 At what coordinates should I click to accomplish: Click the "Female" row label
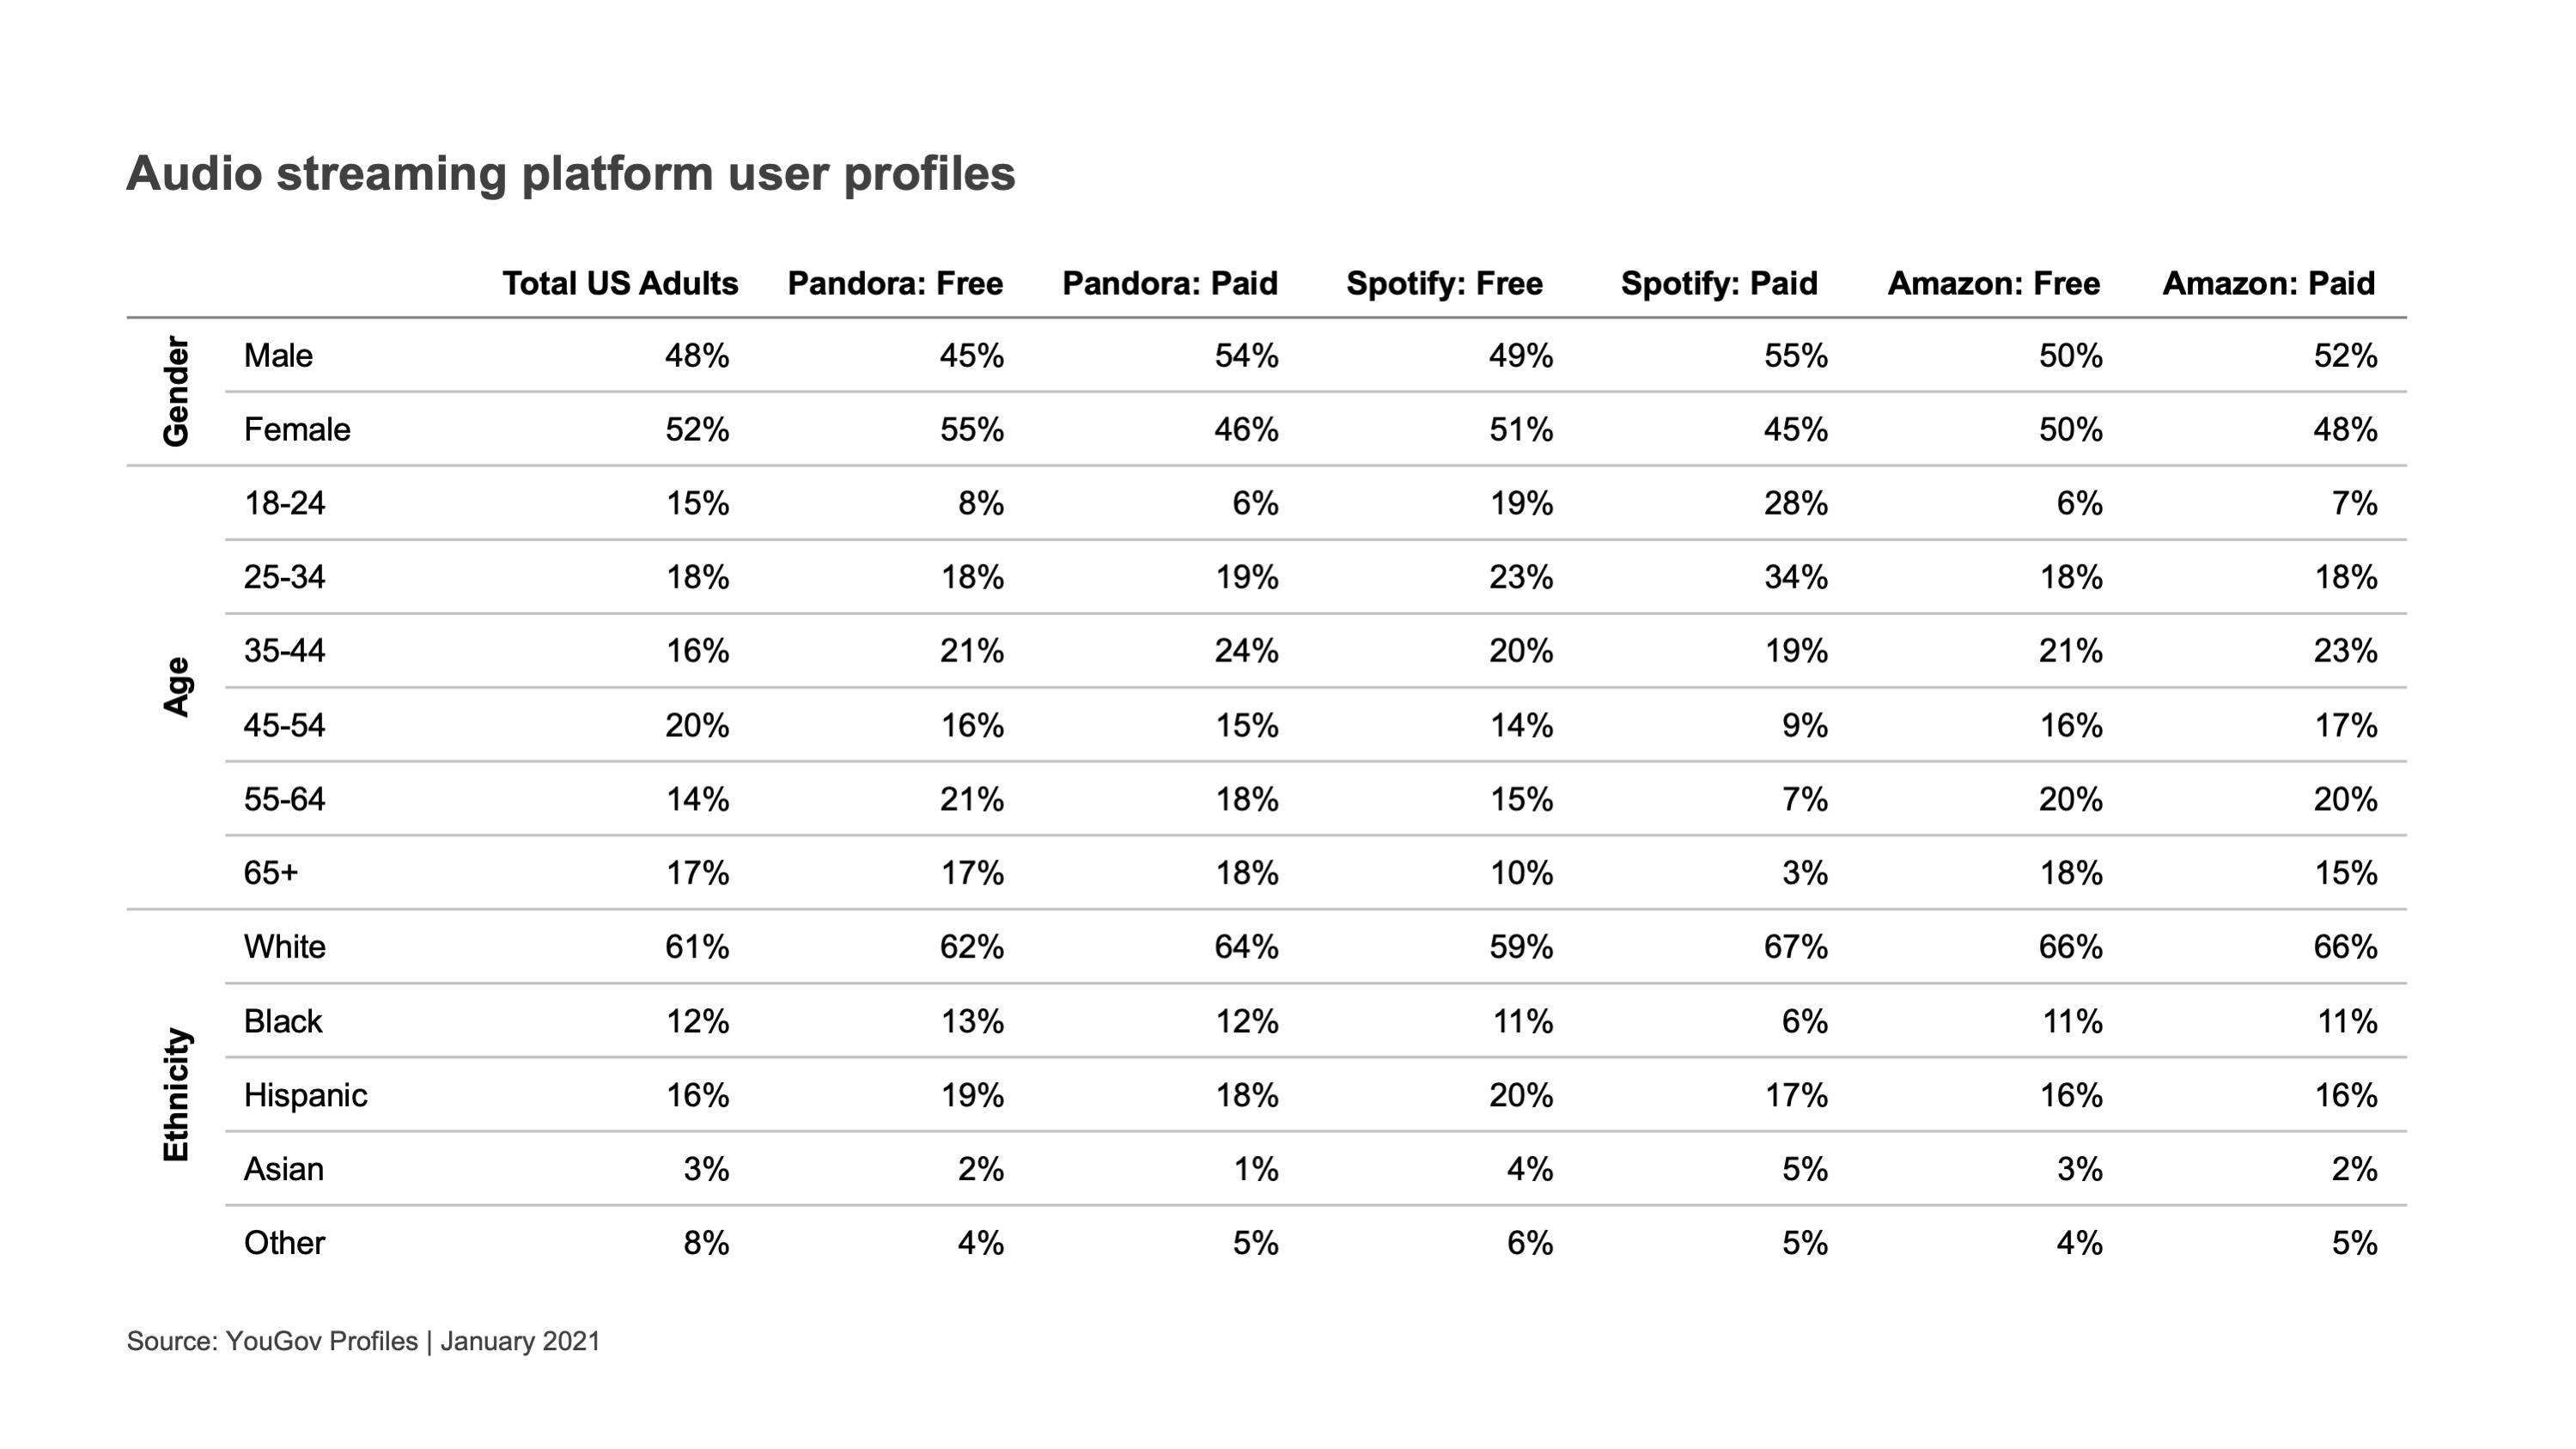coord(297,430)
